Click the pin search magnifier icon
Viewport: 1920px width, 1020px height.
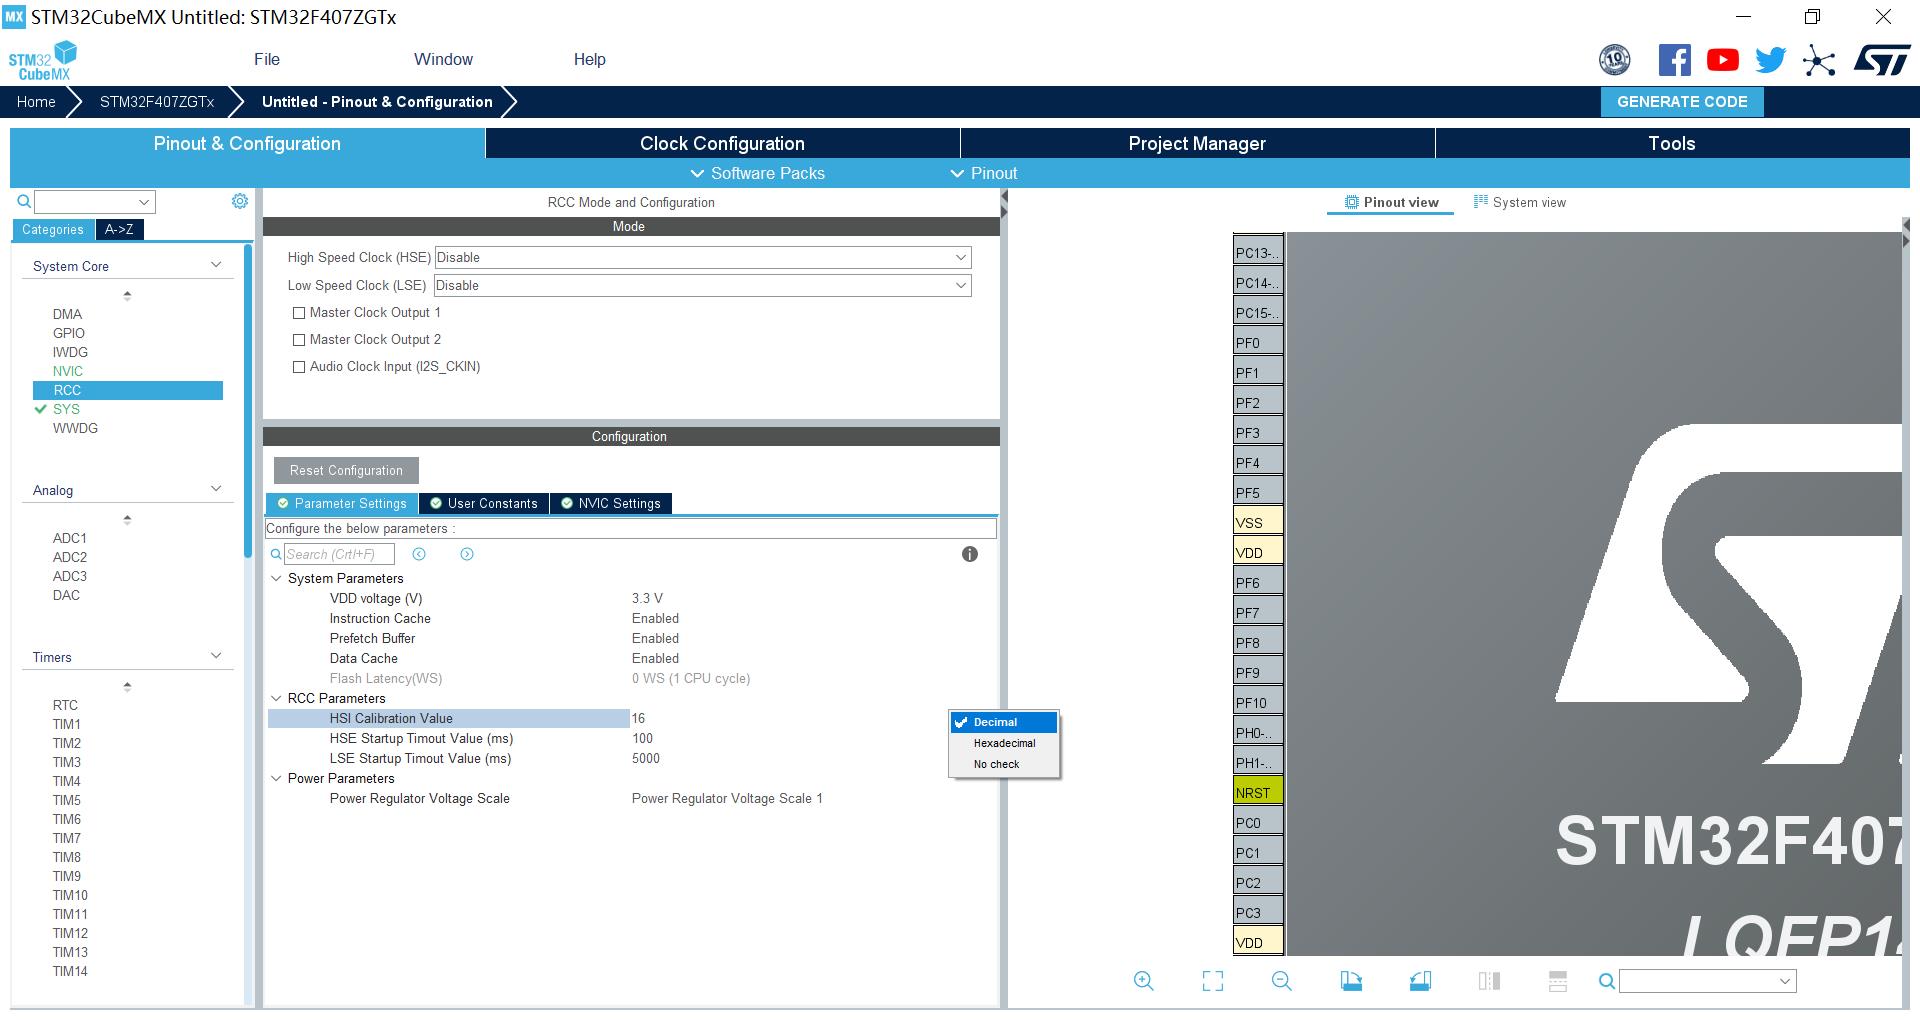[x=1607, y=982]
